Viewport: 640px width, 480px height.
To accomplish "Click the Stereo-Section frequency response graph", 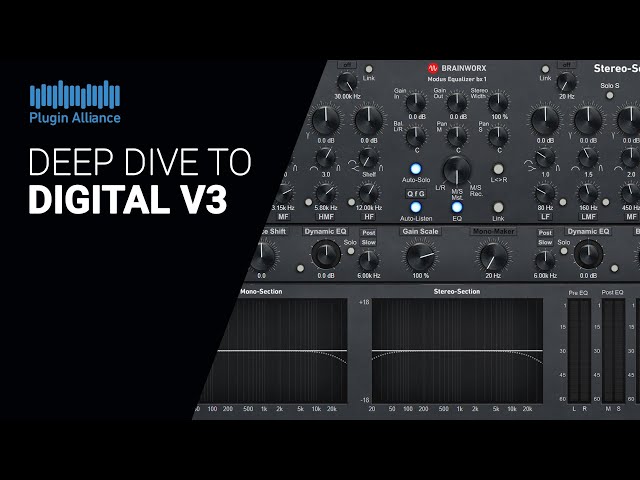I will click(x=457, y=351).
